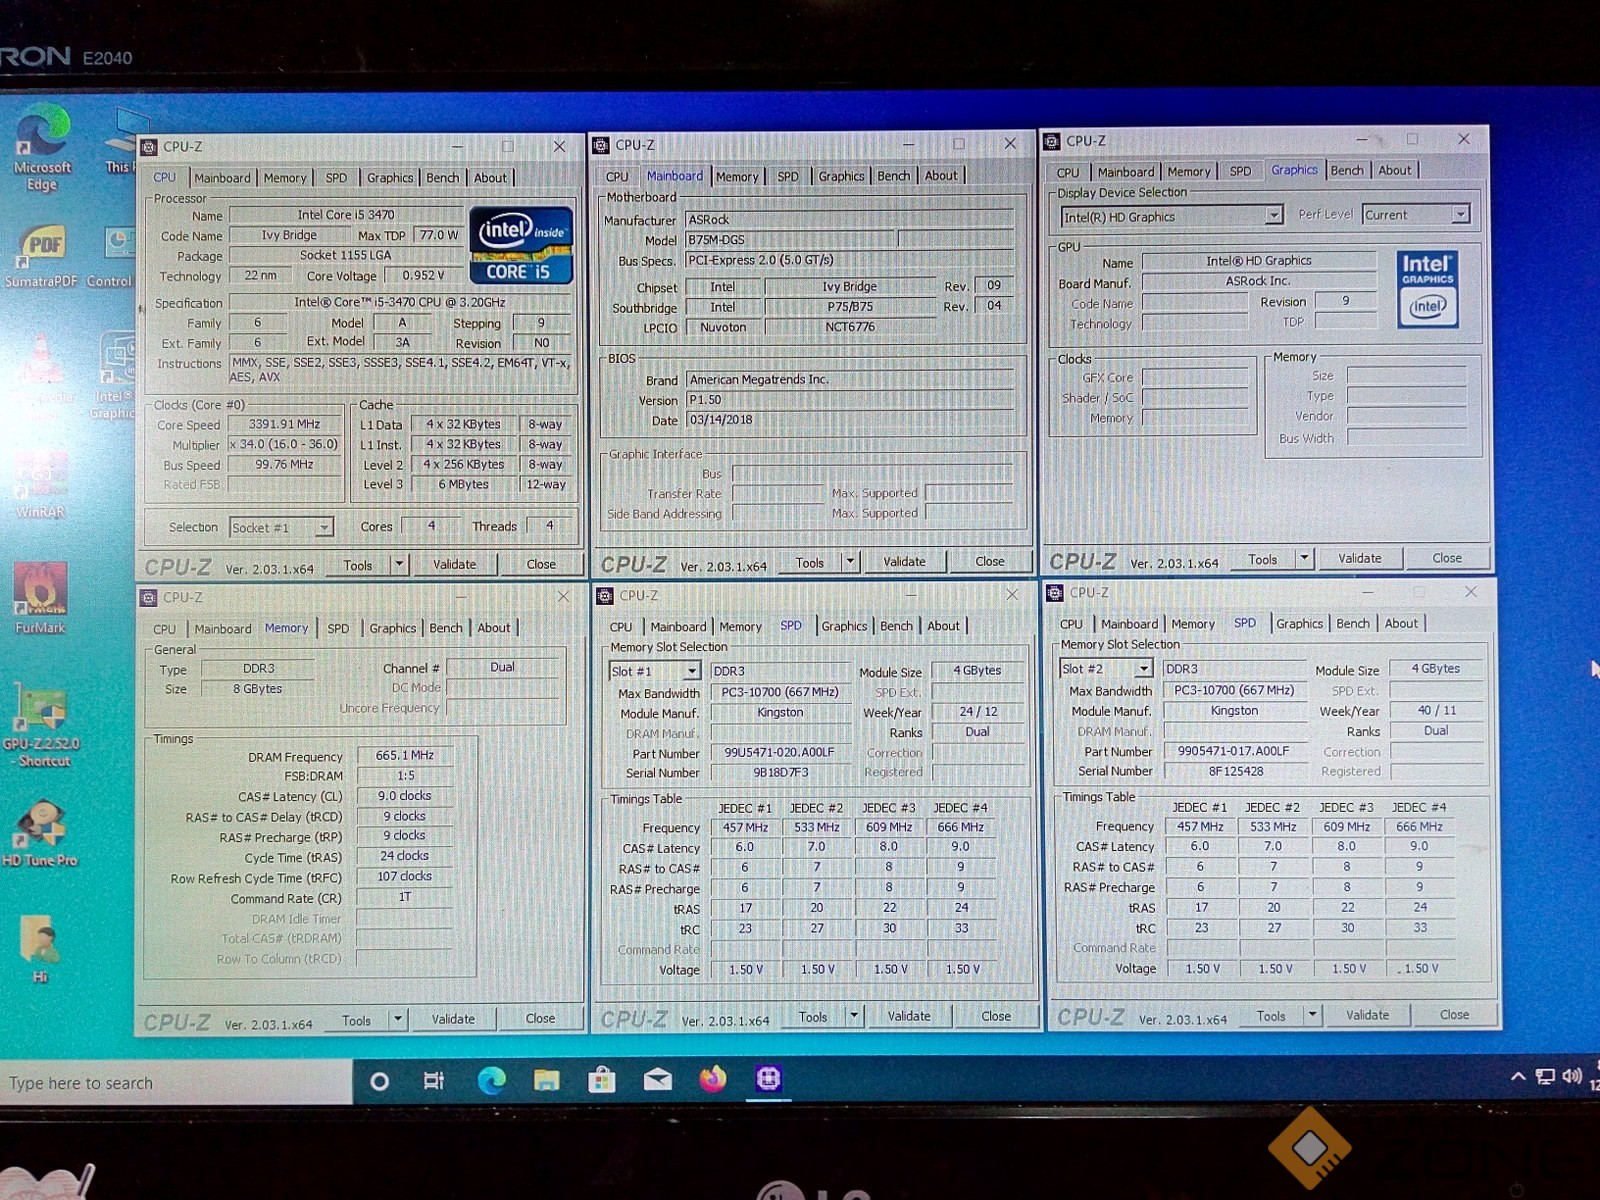Launch WinRAR from the desktop

tap(40, 485)
